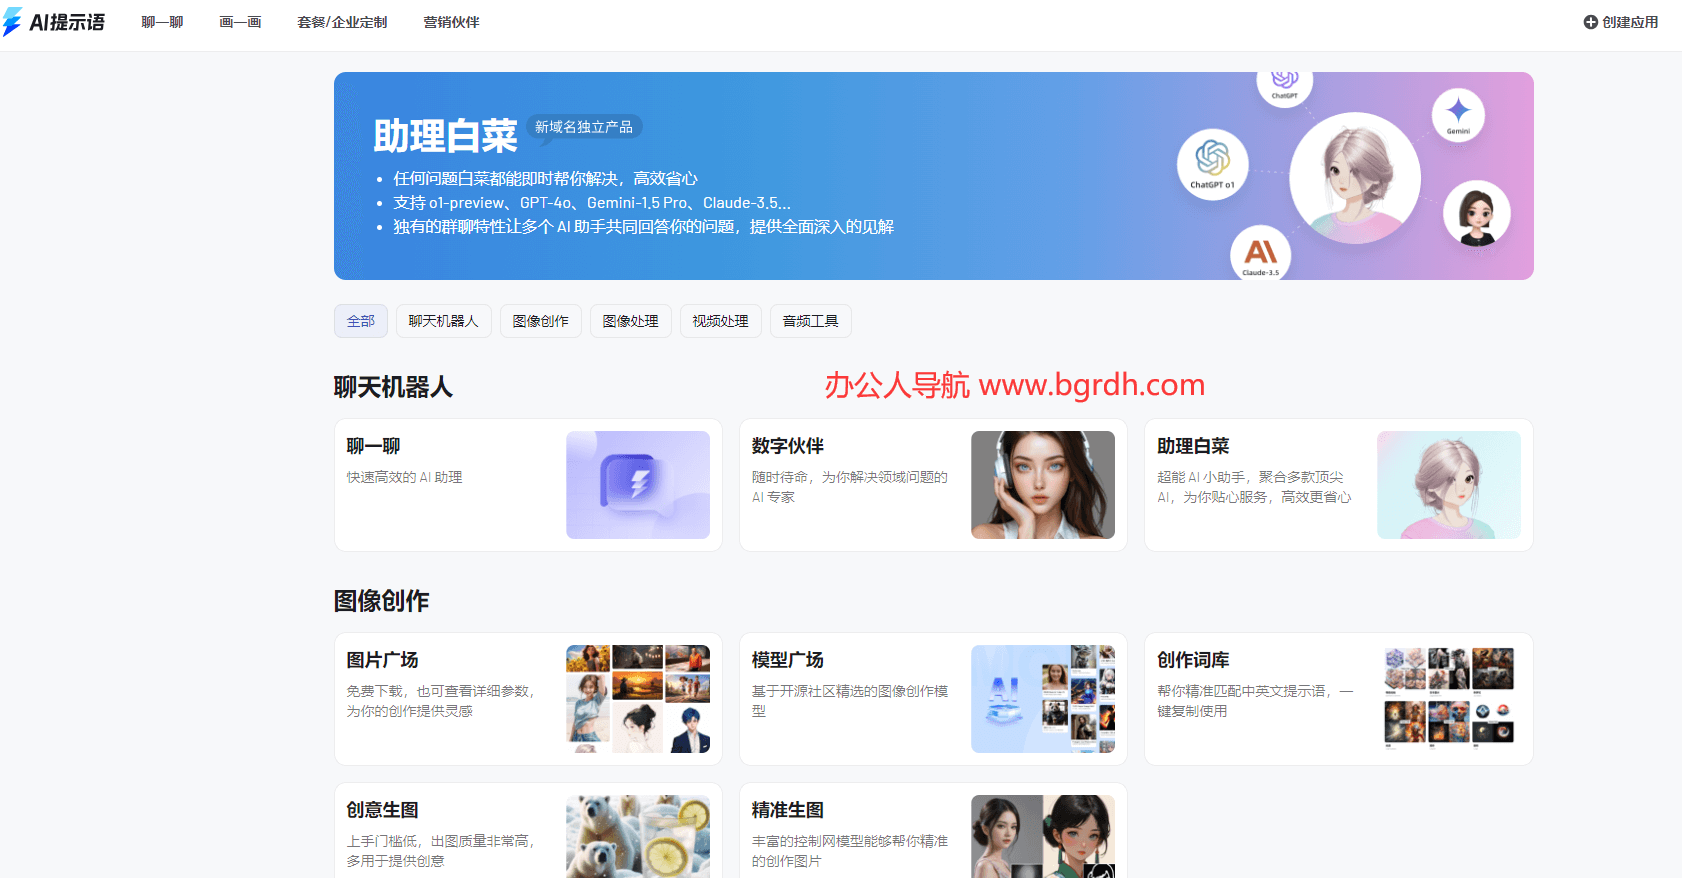Click the description starting 超能 AI 小助手
Screen dimensions: 1682x878
click(x=1254, y=487)
